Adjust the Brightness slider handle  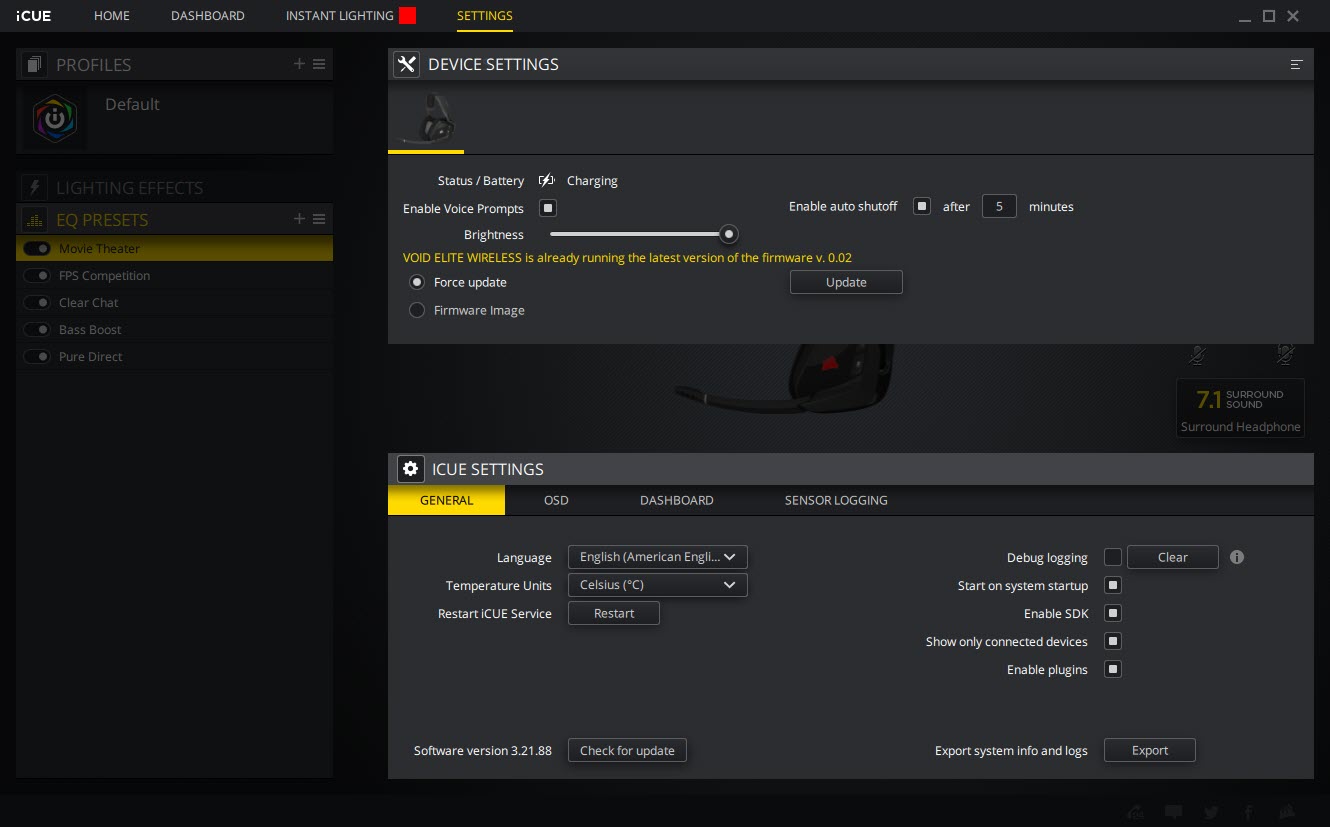tap(730, 234)
